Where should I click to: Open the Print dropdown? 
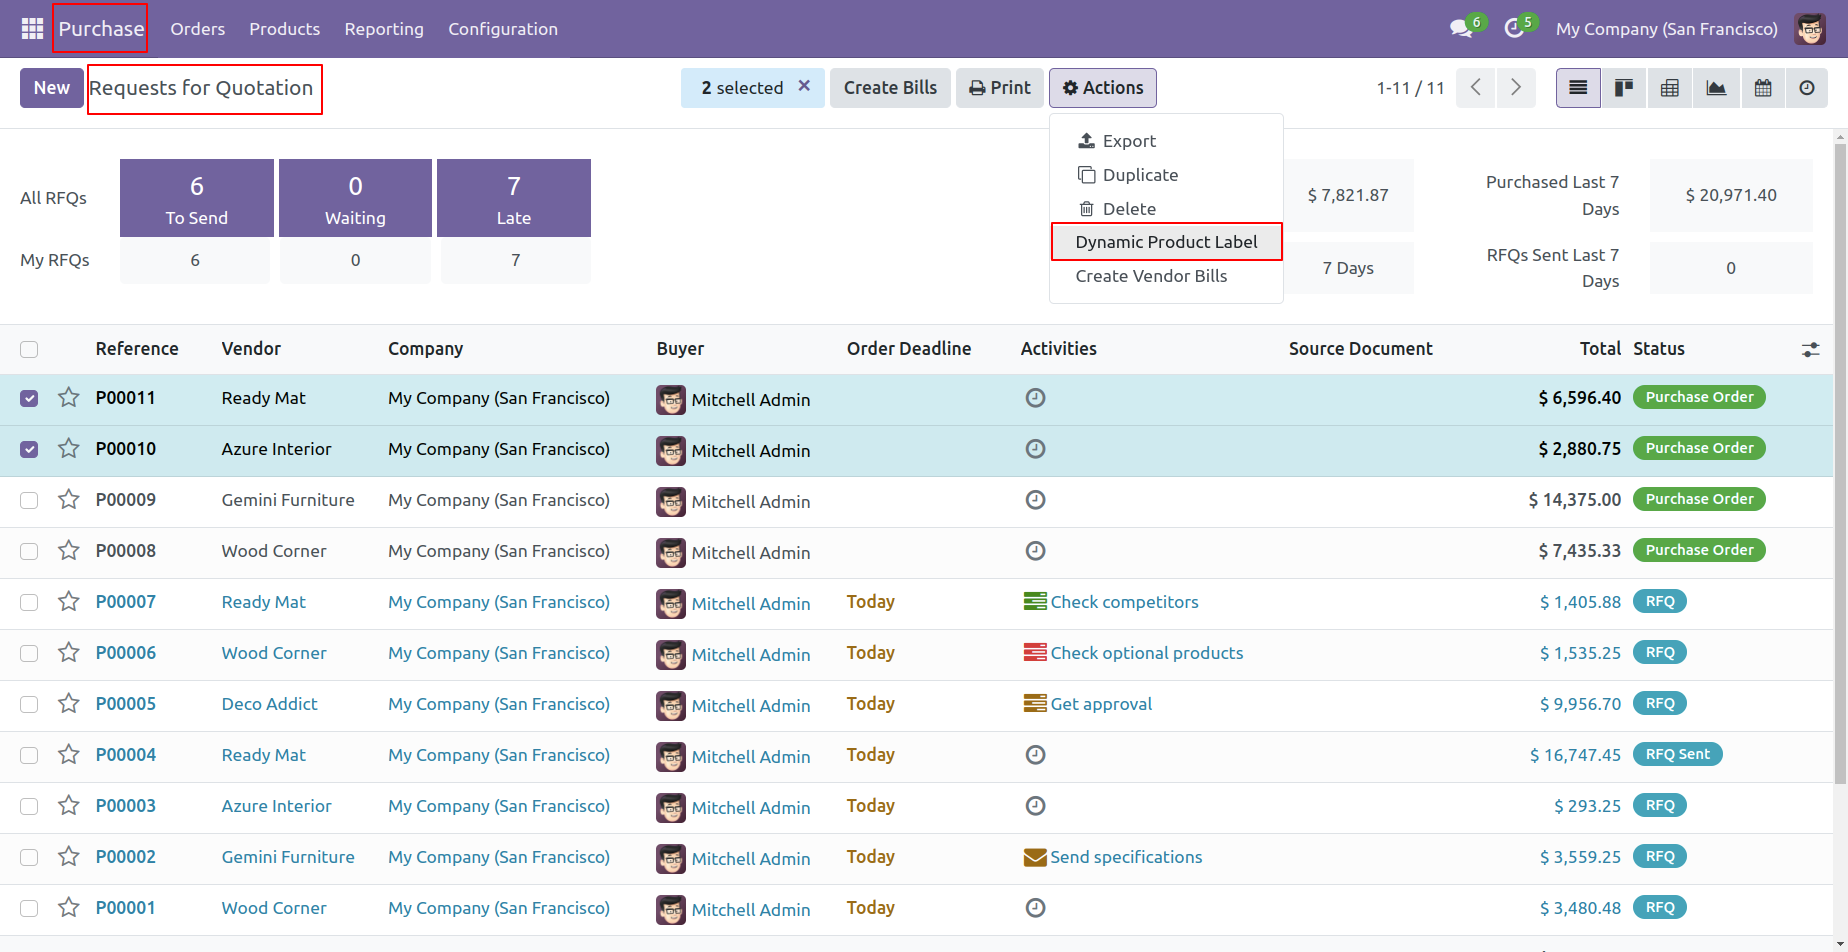[1000, 88]
